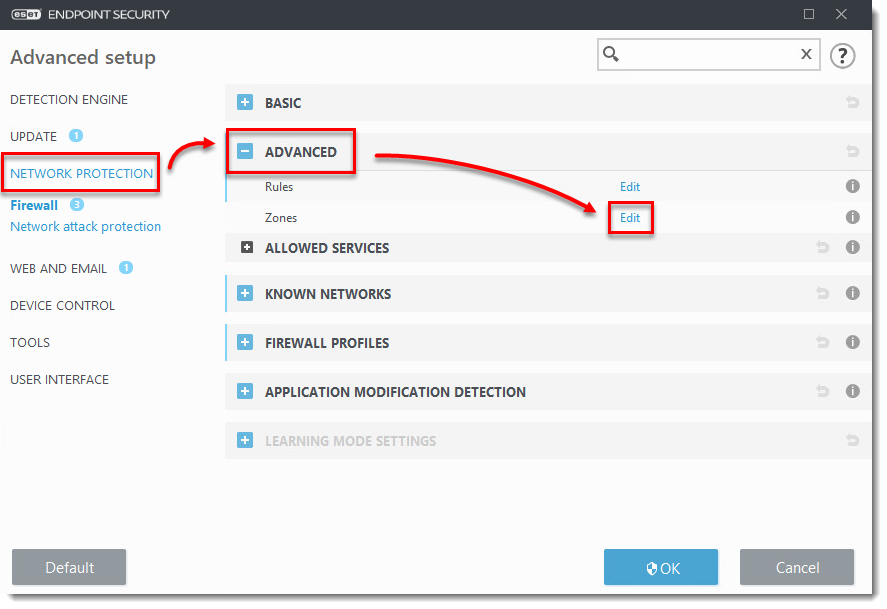This screenshot has height=609, width=887.
Task: Open the Firewall subsection
Action: click(34, 205)
